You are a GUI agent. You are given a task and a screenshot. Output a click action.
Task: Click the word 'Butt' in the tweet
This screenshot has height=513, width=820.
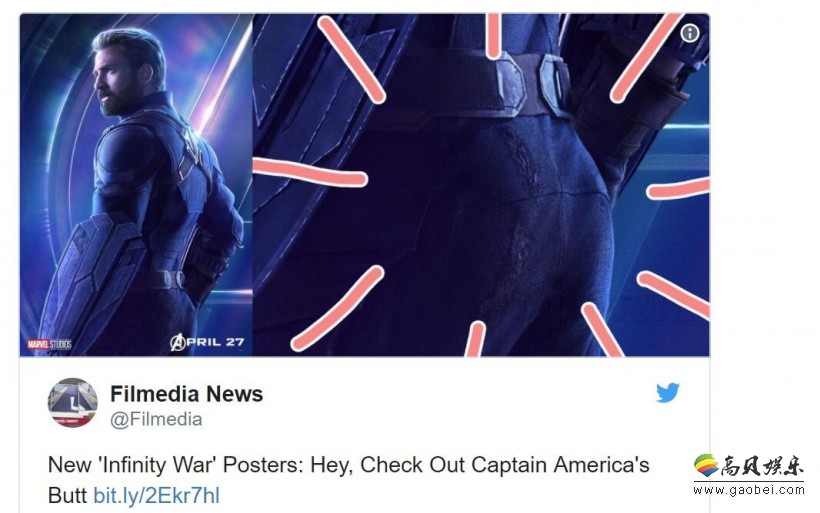67,496
